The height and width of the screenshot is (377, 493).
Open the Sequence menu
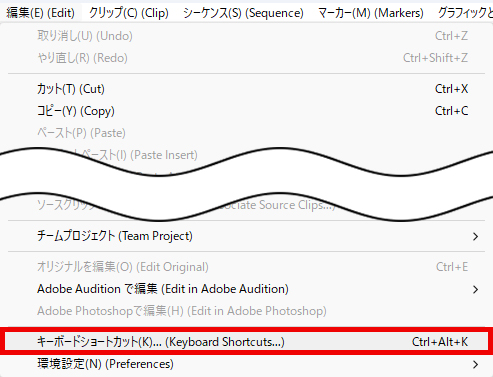coord(243,13)
